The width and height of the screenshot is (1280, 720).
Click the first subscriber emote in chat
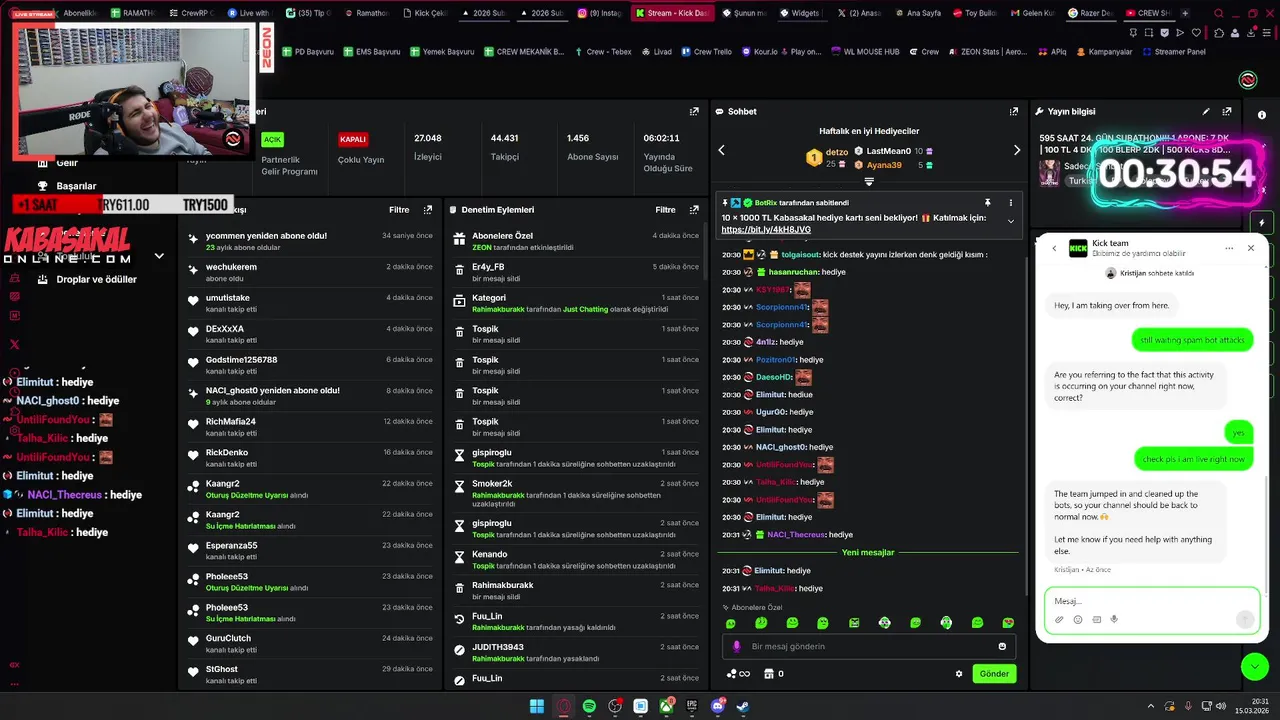coord(730,623)
